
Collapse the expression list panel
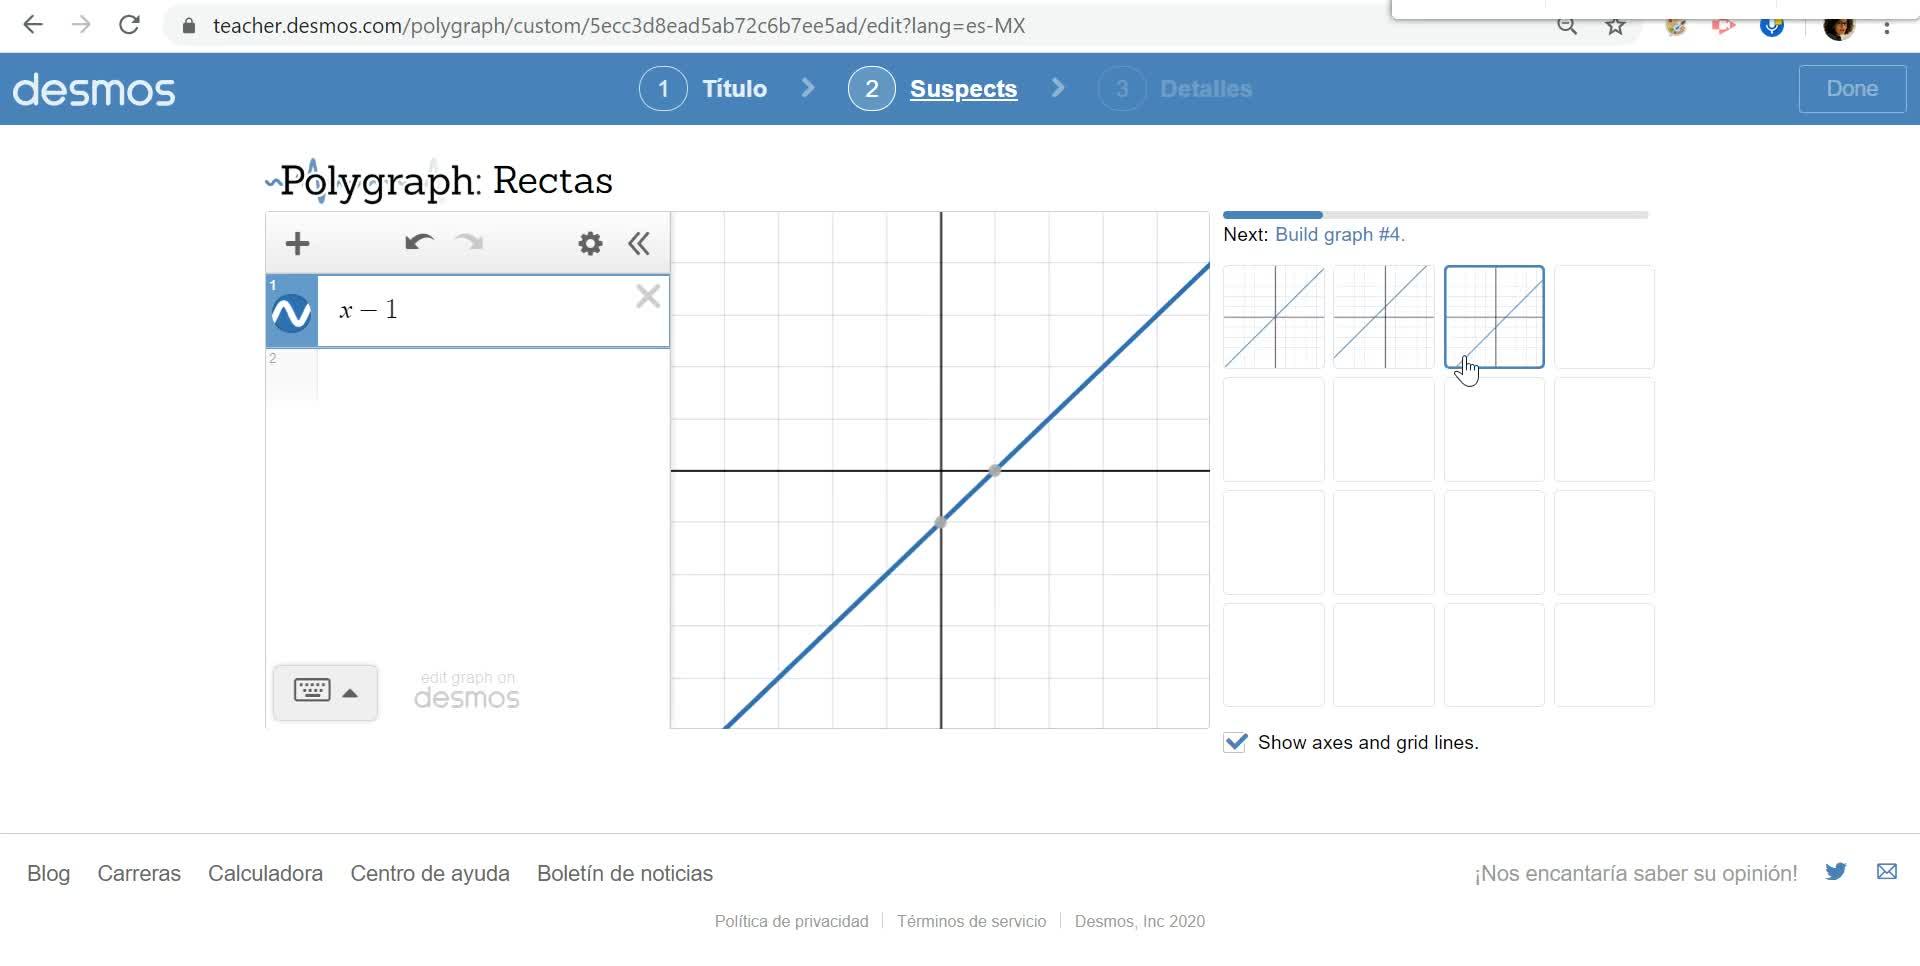(x=639, y=243)
